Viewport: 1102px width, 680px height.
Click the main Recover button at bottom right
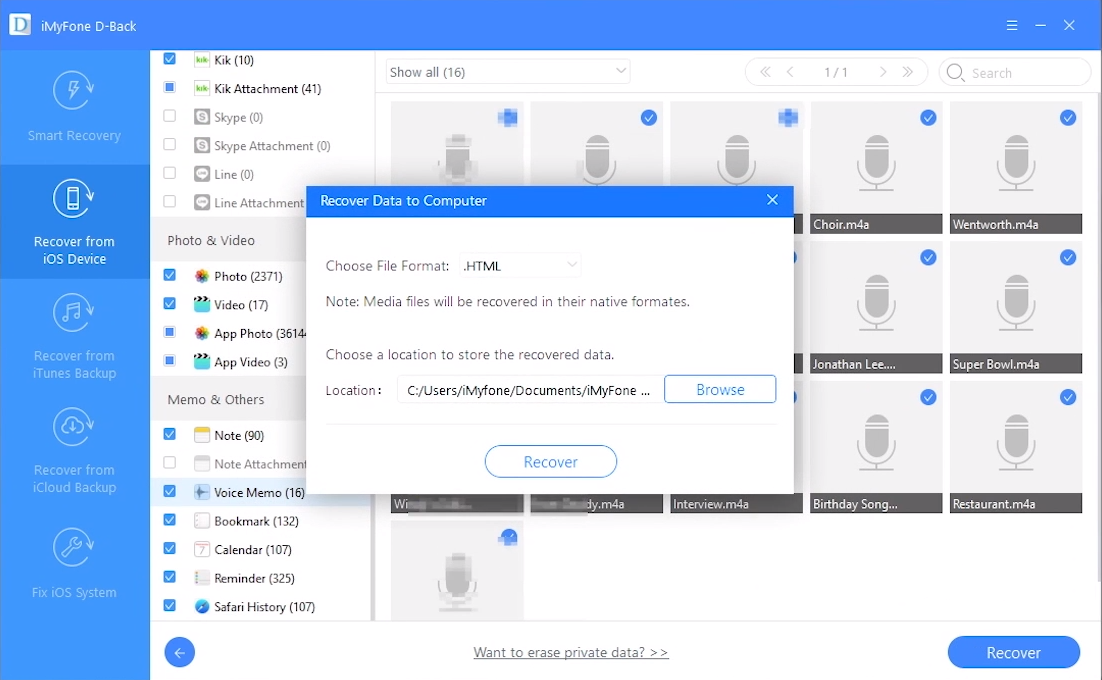click(1013, 653)
